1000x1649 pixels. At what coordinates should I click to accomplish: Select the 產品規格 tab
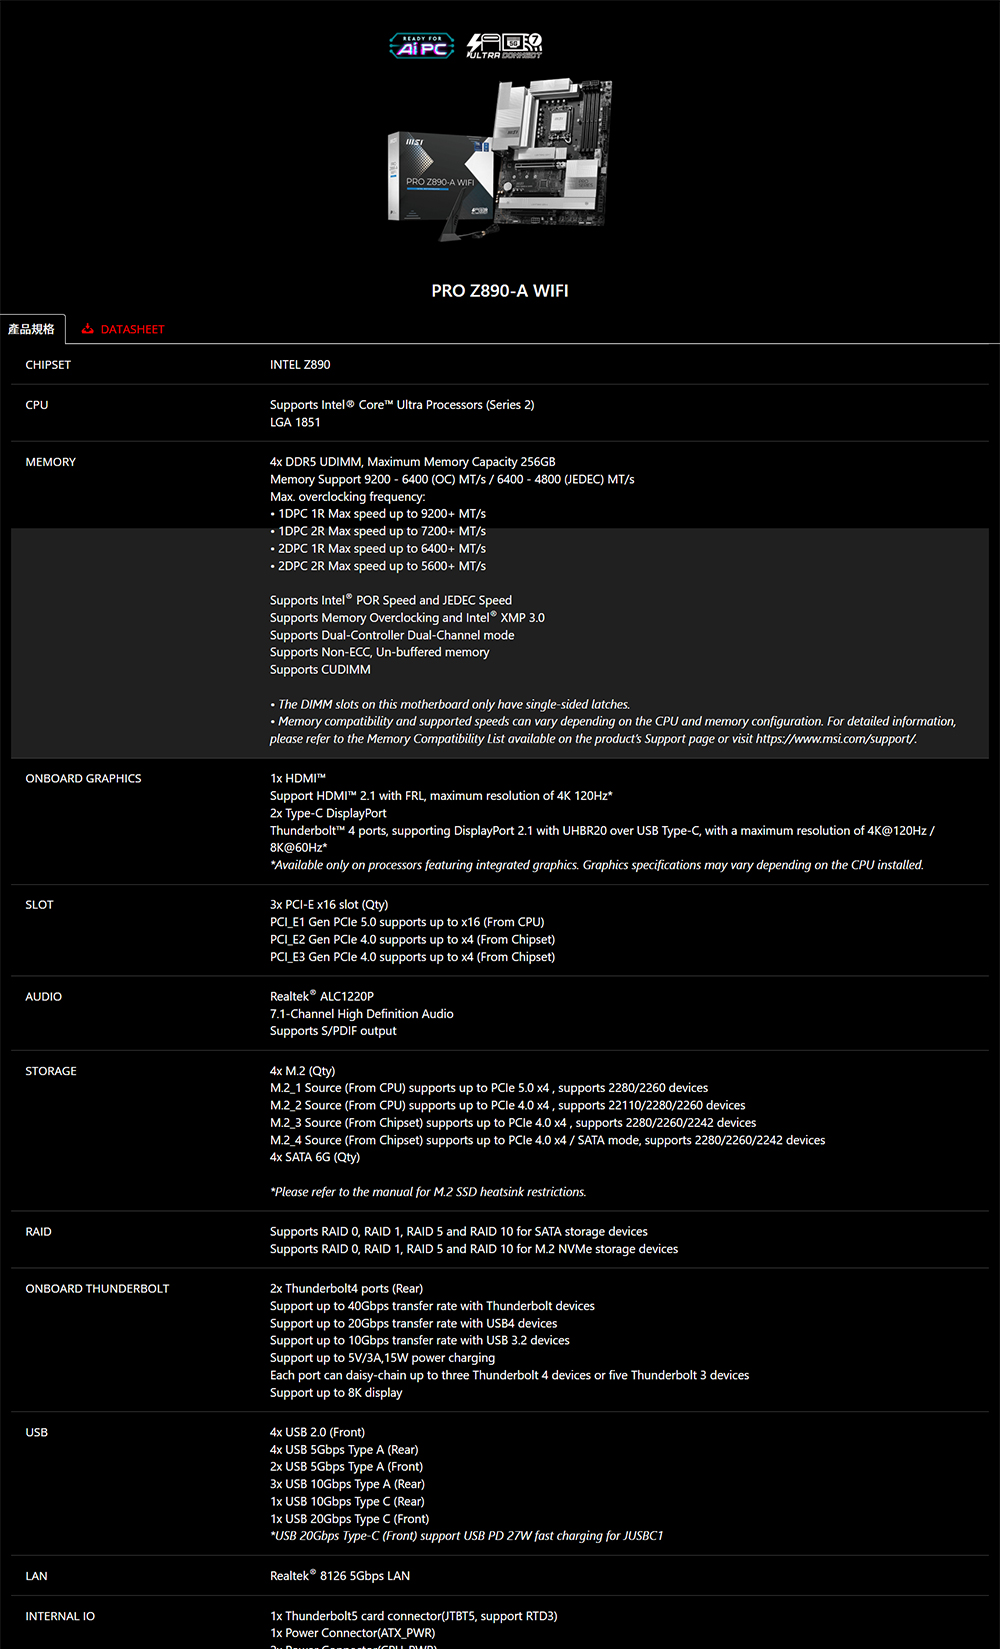(x=32, y=329)
